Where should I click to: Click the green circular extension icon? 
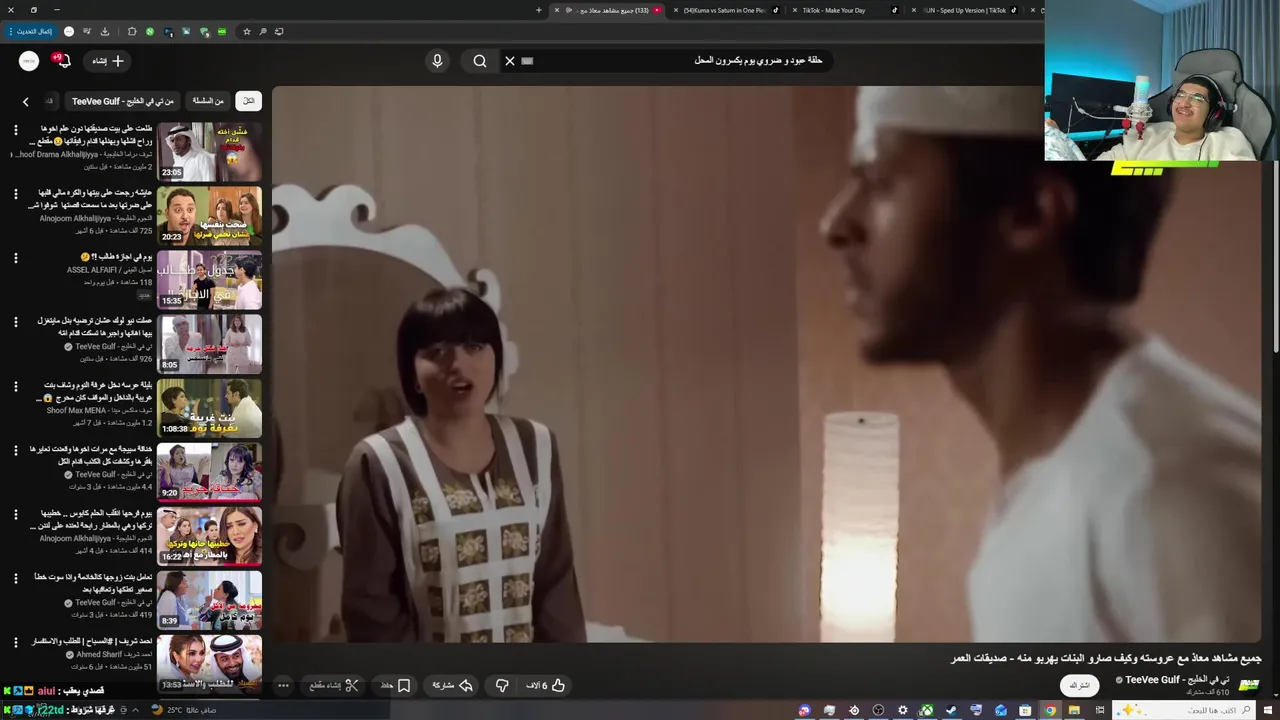(x=150, y=31)
